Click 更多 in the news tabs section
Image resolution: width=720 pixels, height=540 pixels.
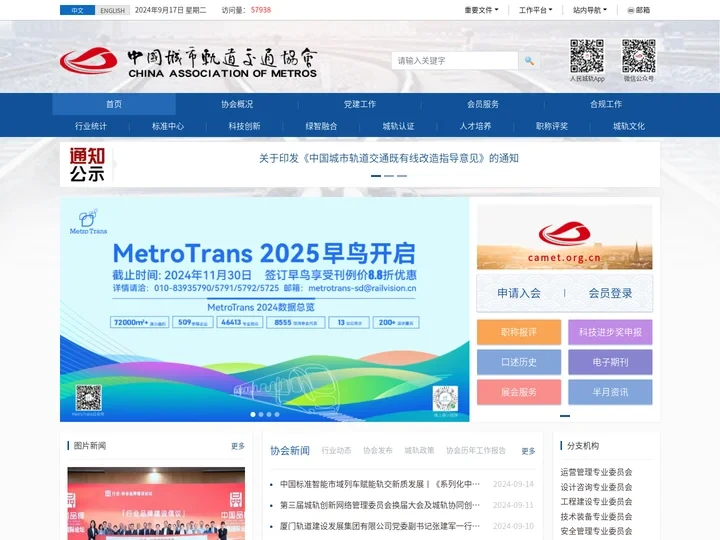click(x=529, y=451)
